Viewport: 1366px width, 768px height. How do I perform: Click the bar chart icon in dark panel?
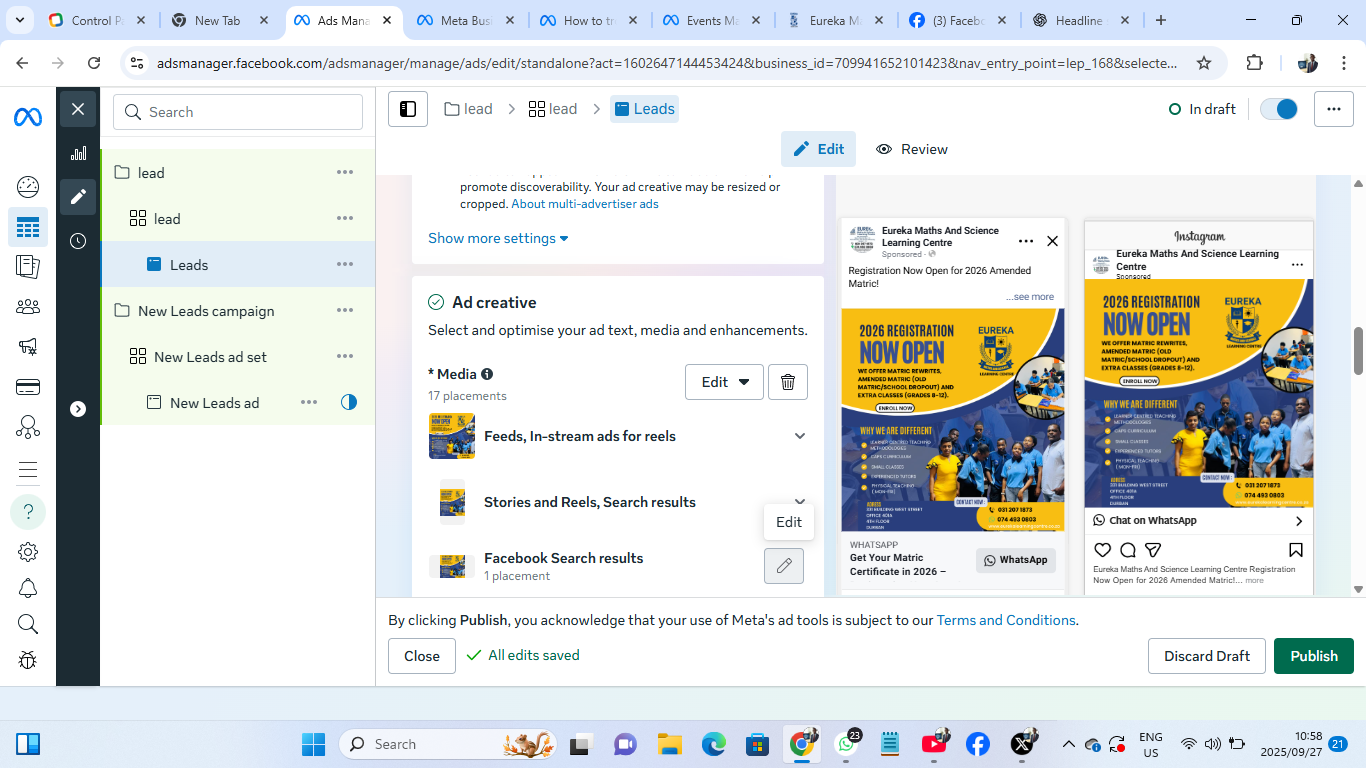tap(78, 153)
